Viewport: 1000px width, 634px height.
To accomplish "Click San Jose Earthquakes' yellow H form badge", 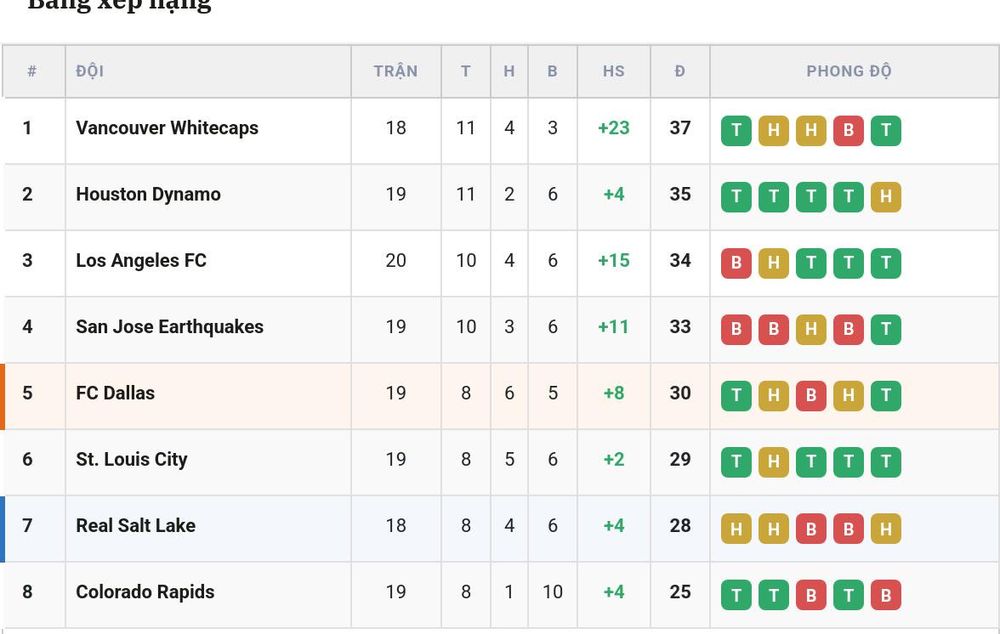I will click(811, 330).
